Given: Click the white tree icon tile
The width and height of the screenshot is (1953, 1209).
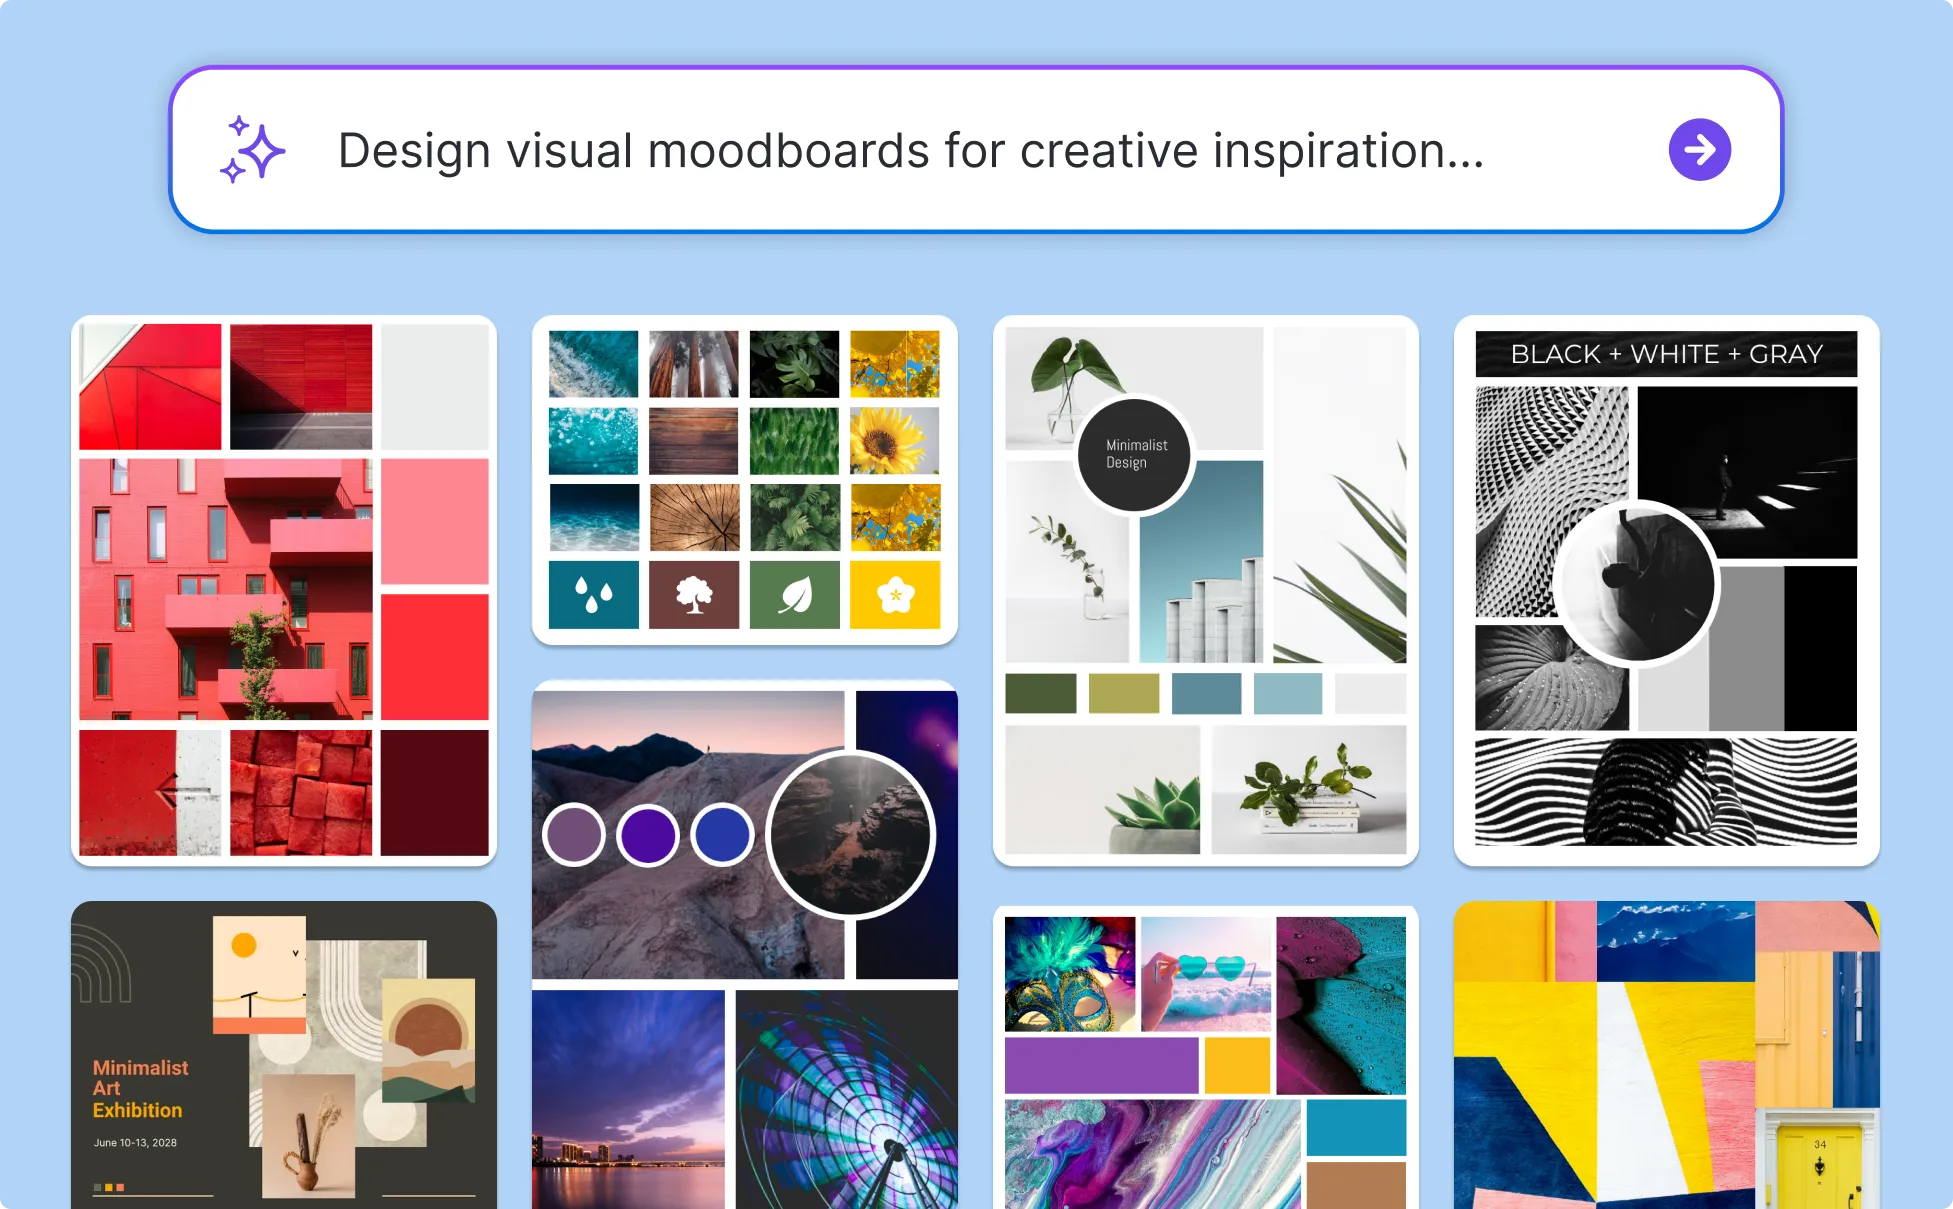Looking at the screenshot, I should 694,595.
